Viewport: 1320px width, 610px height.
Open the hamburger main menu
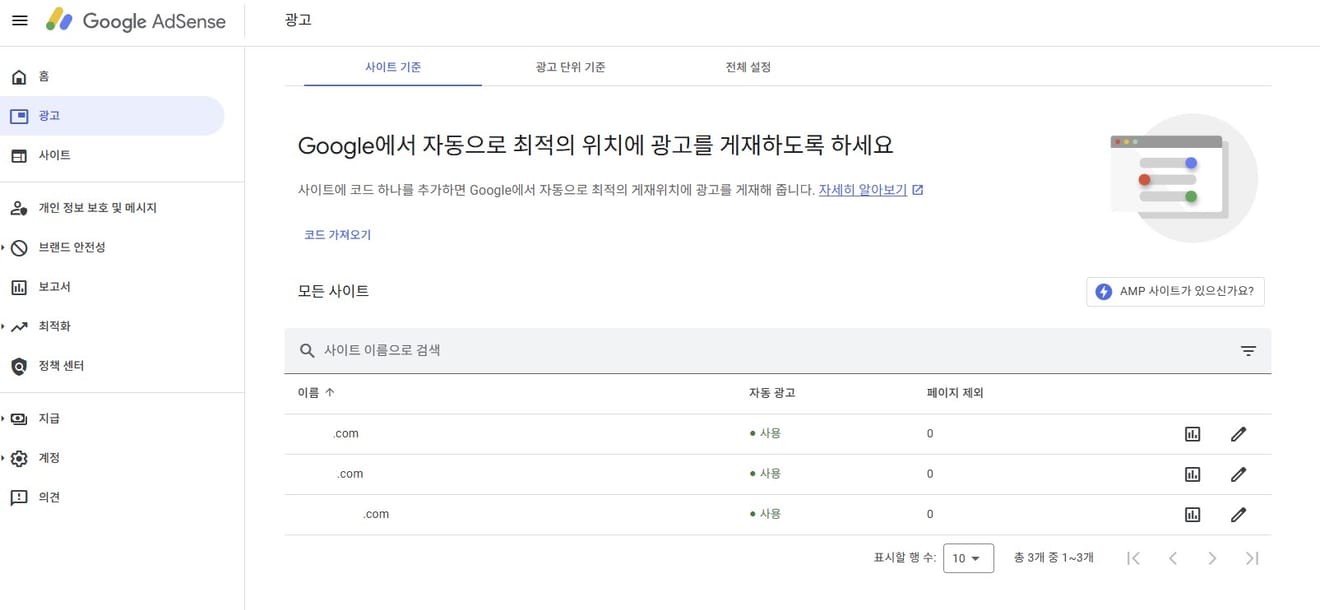[19, 20]
